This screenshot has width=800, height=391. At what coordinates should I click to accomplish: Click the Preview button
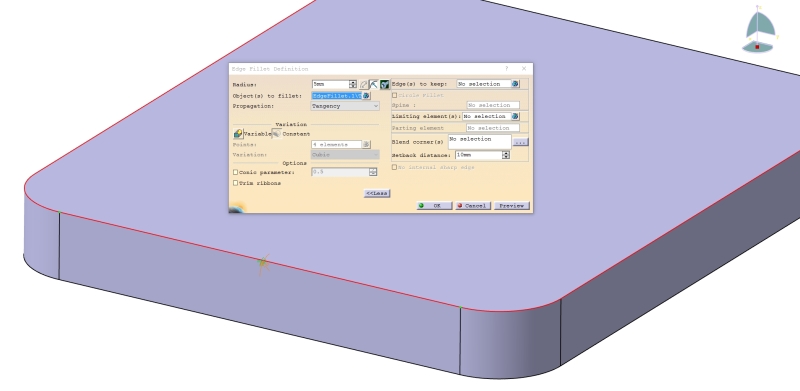(512, 206)
